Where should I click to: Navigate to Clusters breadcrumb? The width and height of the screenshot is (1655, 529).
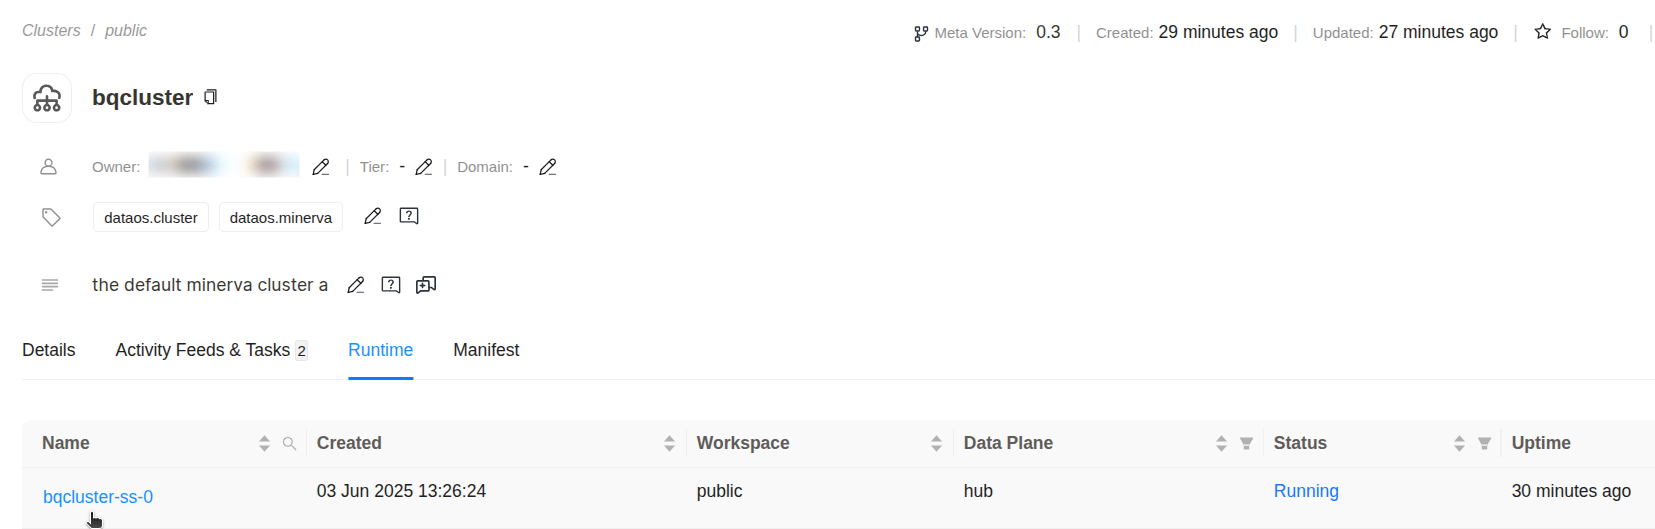tap(51, 31)
